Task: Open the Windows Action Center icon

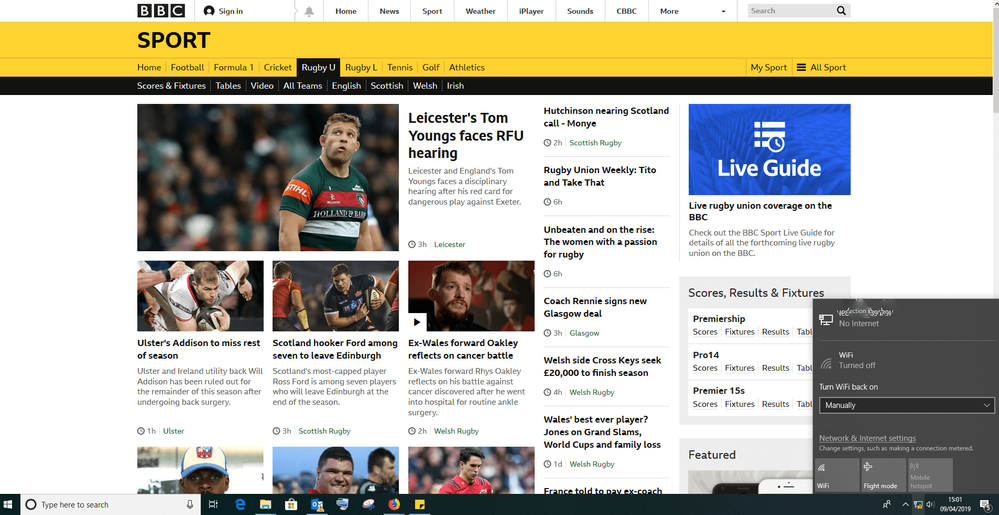Action: click(984, 504)
